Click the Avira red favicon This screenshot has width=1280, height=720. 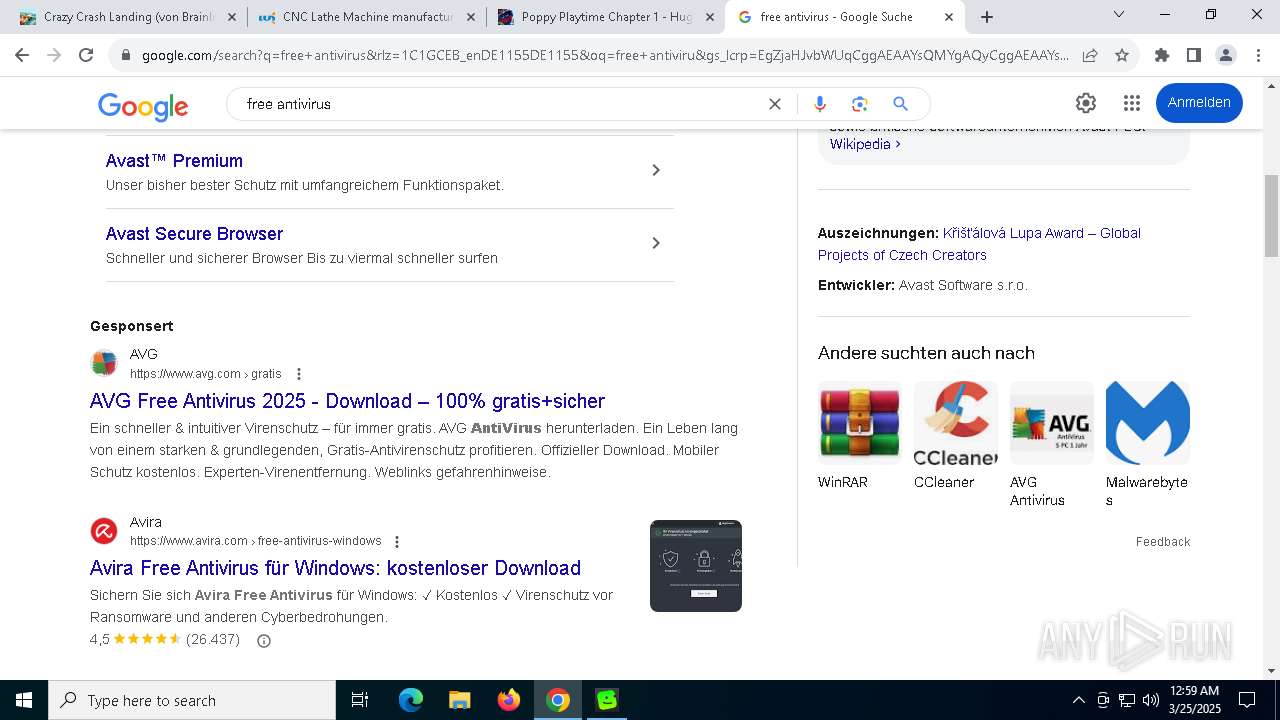tap(104, 531)
